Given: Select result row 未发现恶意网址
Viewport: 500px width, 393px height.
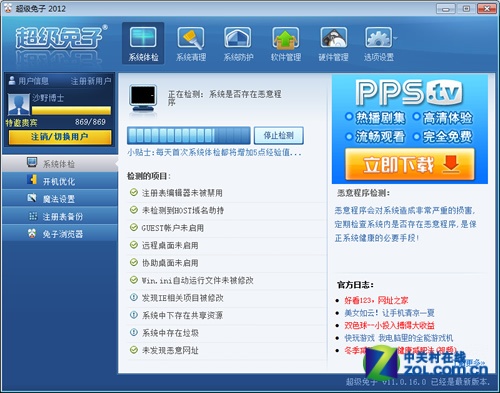Looking at the screenshot, I should (x=227, y=350).
